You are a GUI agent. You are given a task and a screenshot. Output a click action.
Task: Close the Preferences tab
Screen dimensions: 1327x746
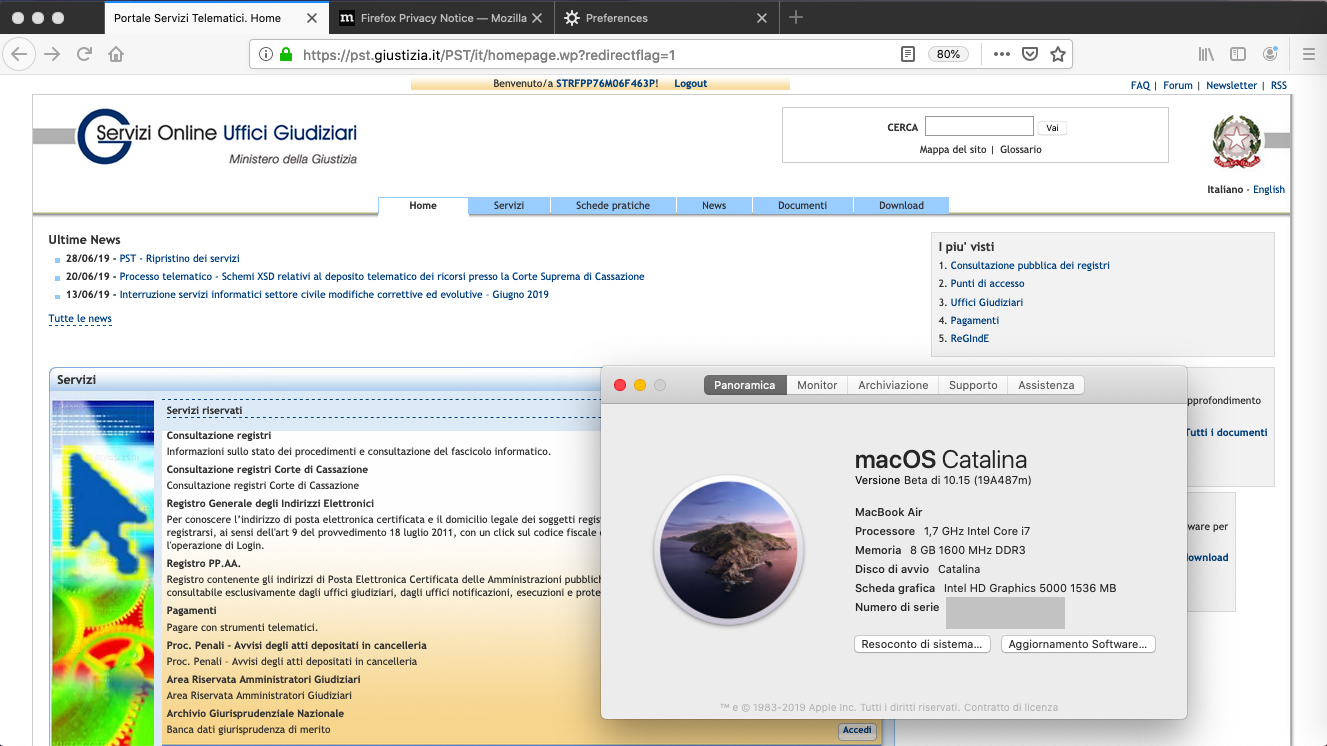click(762, 18)
